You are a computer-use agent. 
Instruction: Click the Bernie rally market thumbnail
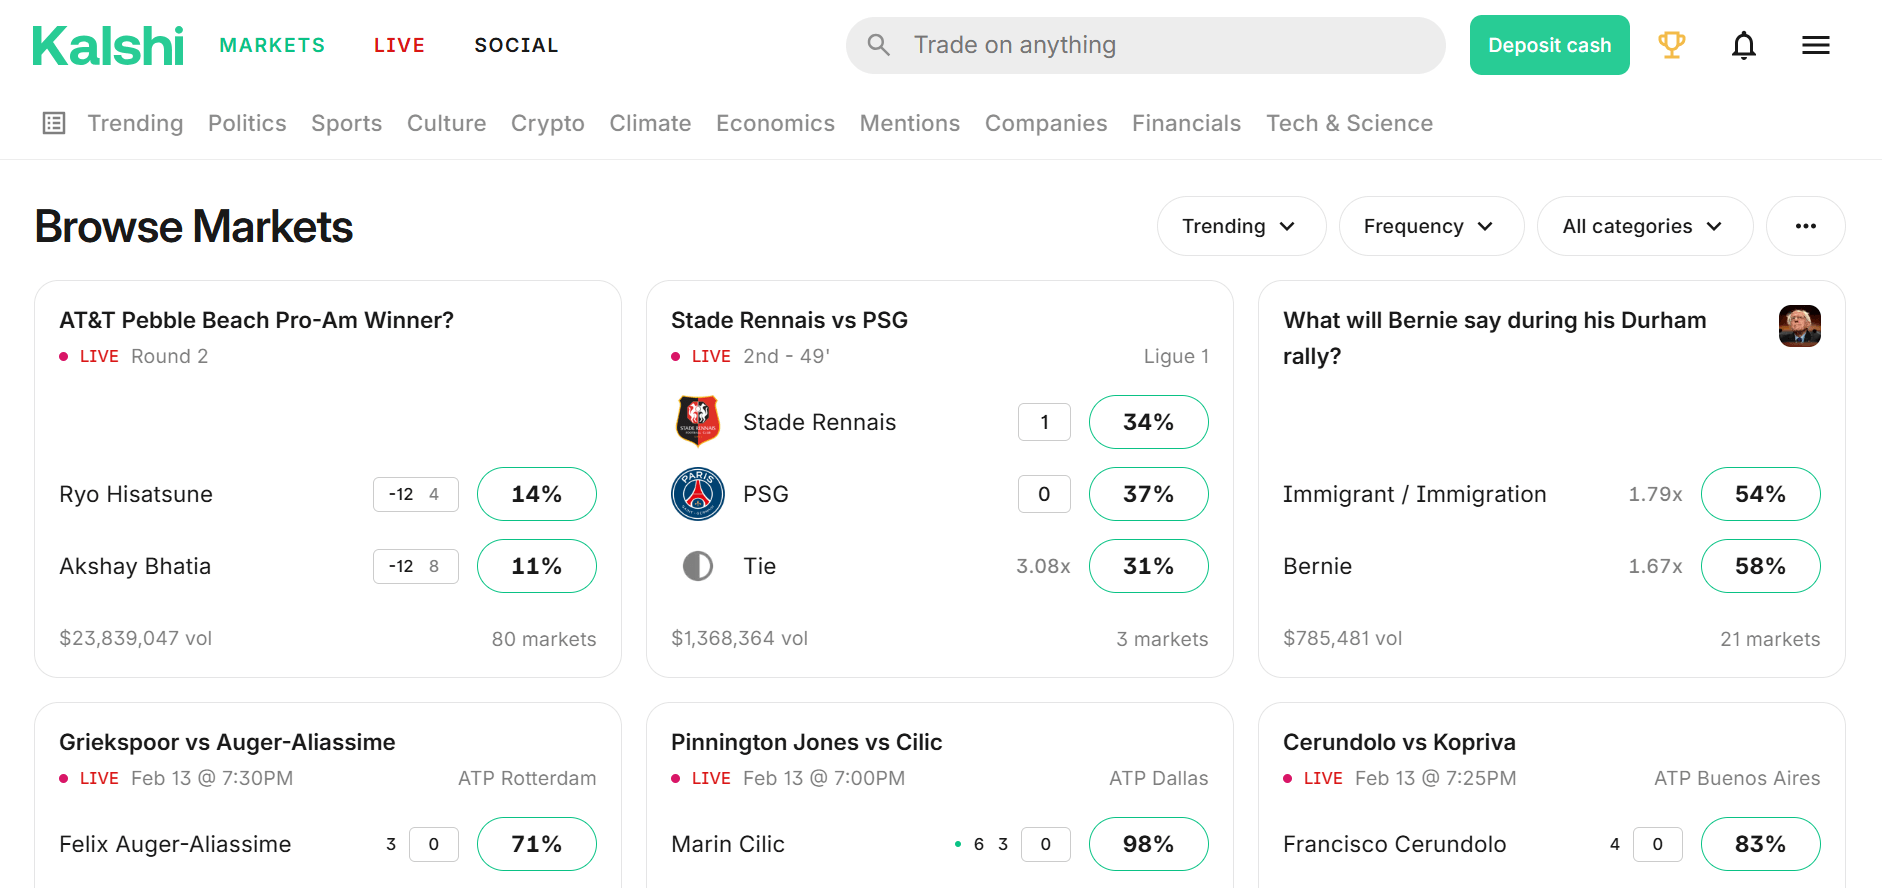tap(1799, 326)
